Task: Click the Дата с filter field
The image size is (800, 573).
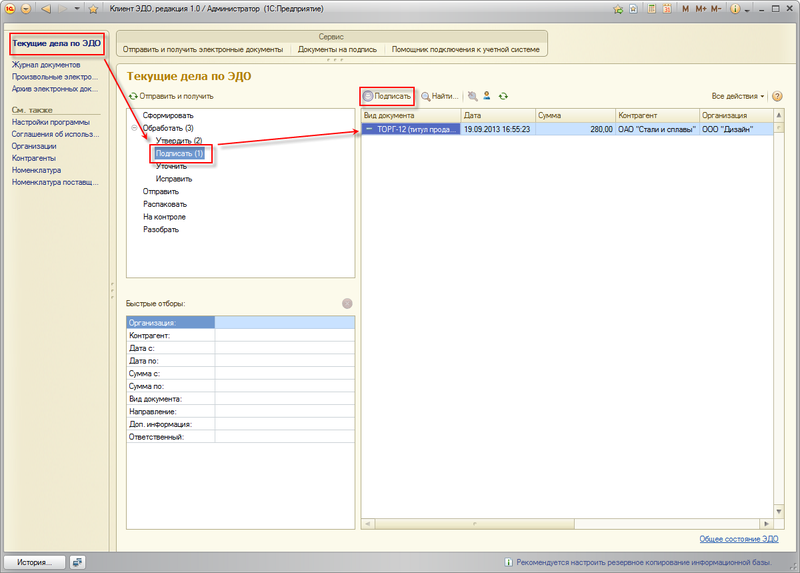Action: tap(285, 348)
